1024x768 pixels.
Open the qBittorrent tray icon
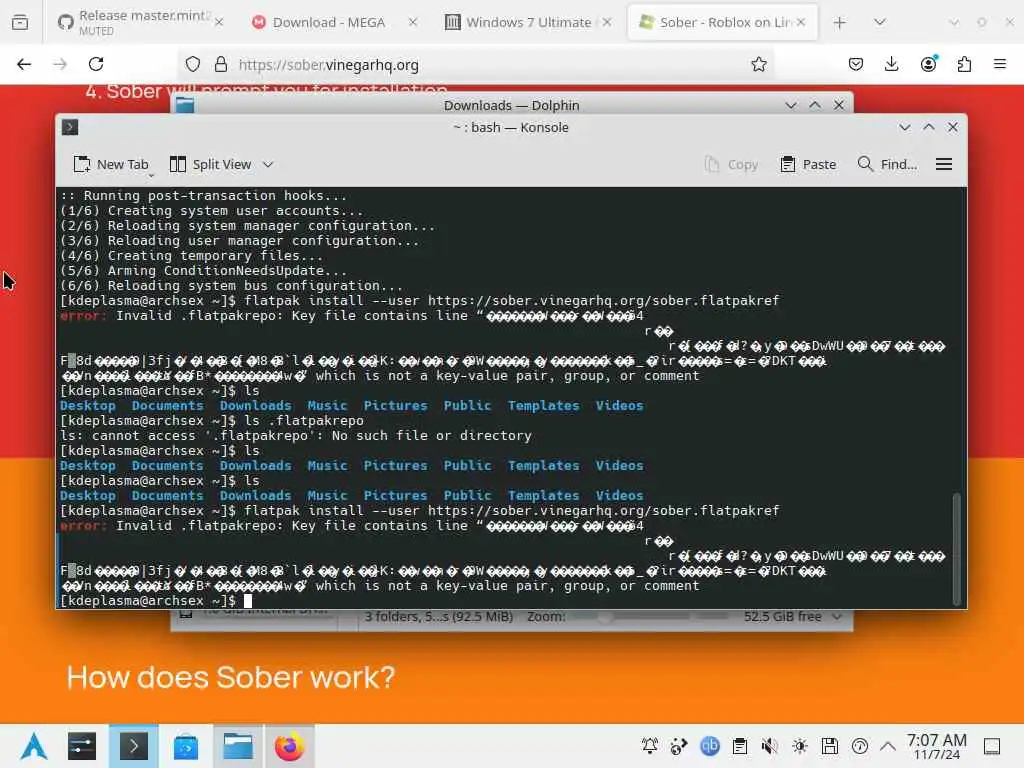pyautogui.click(x=710, y=746)
